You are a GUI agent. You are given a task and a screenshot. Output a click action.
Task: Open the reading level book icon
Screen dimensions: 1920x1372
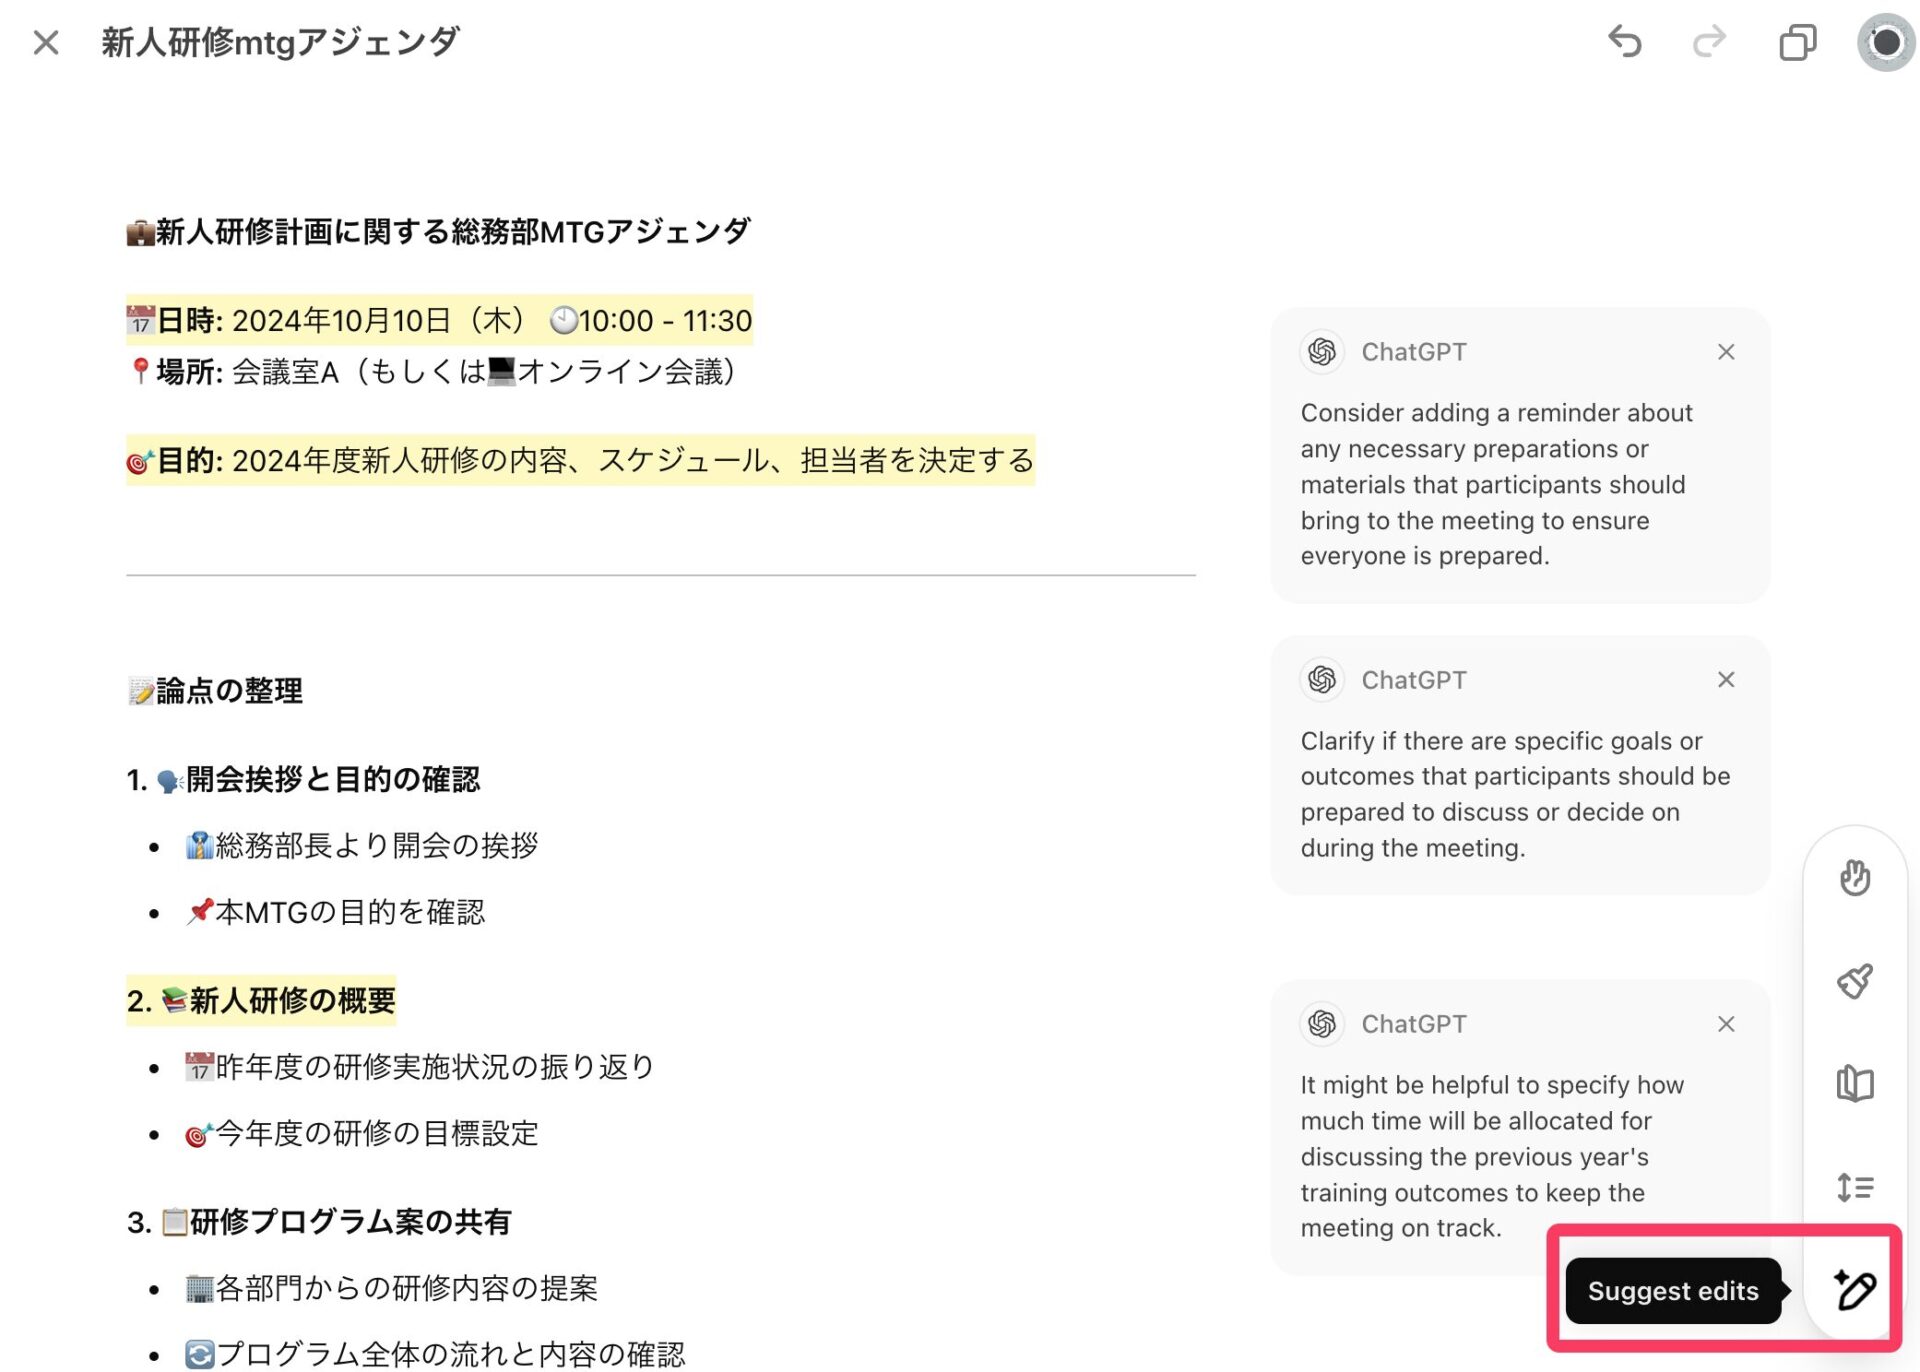tap(1854, 1083)
